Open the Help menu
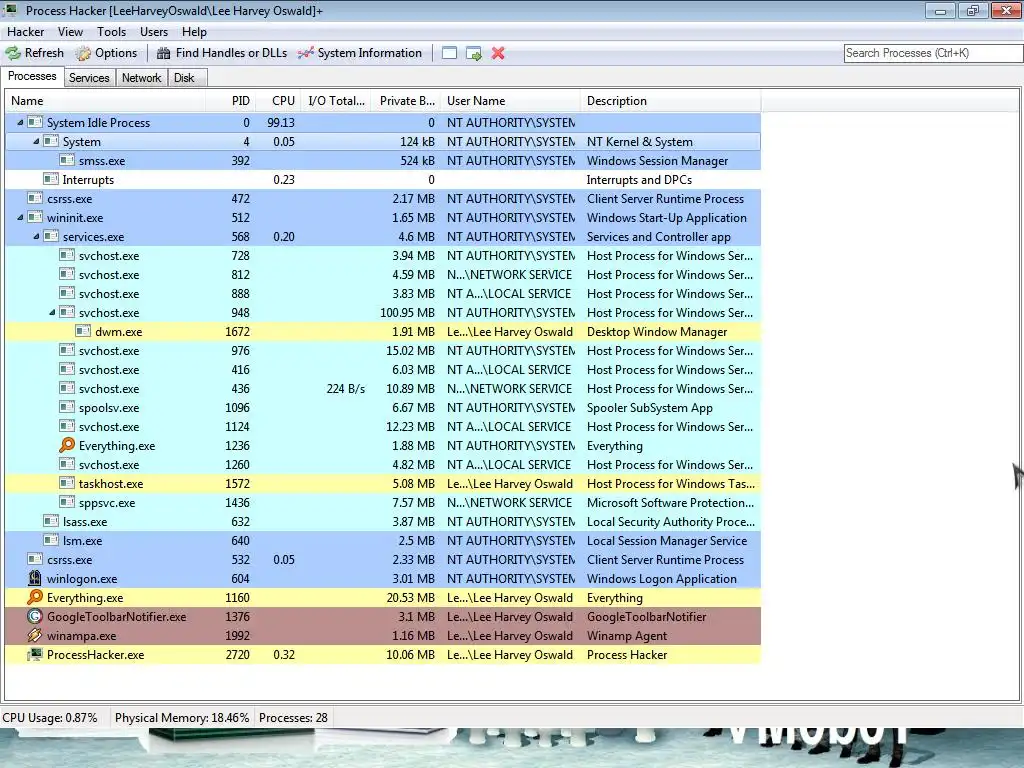 coord(194,31)
